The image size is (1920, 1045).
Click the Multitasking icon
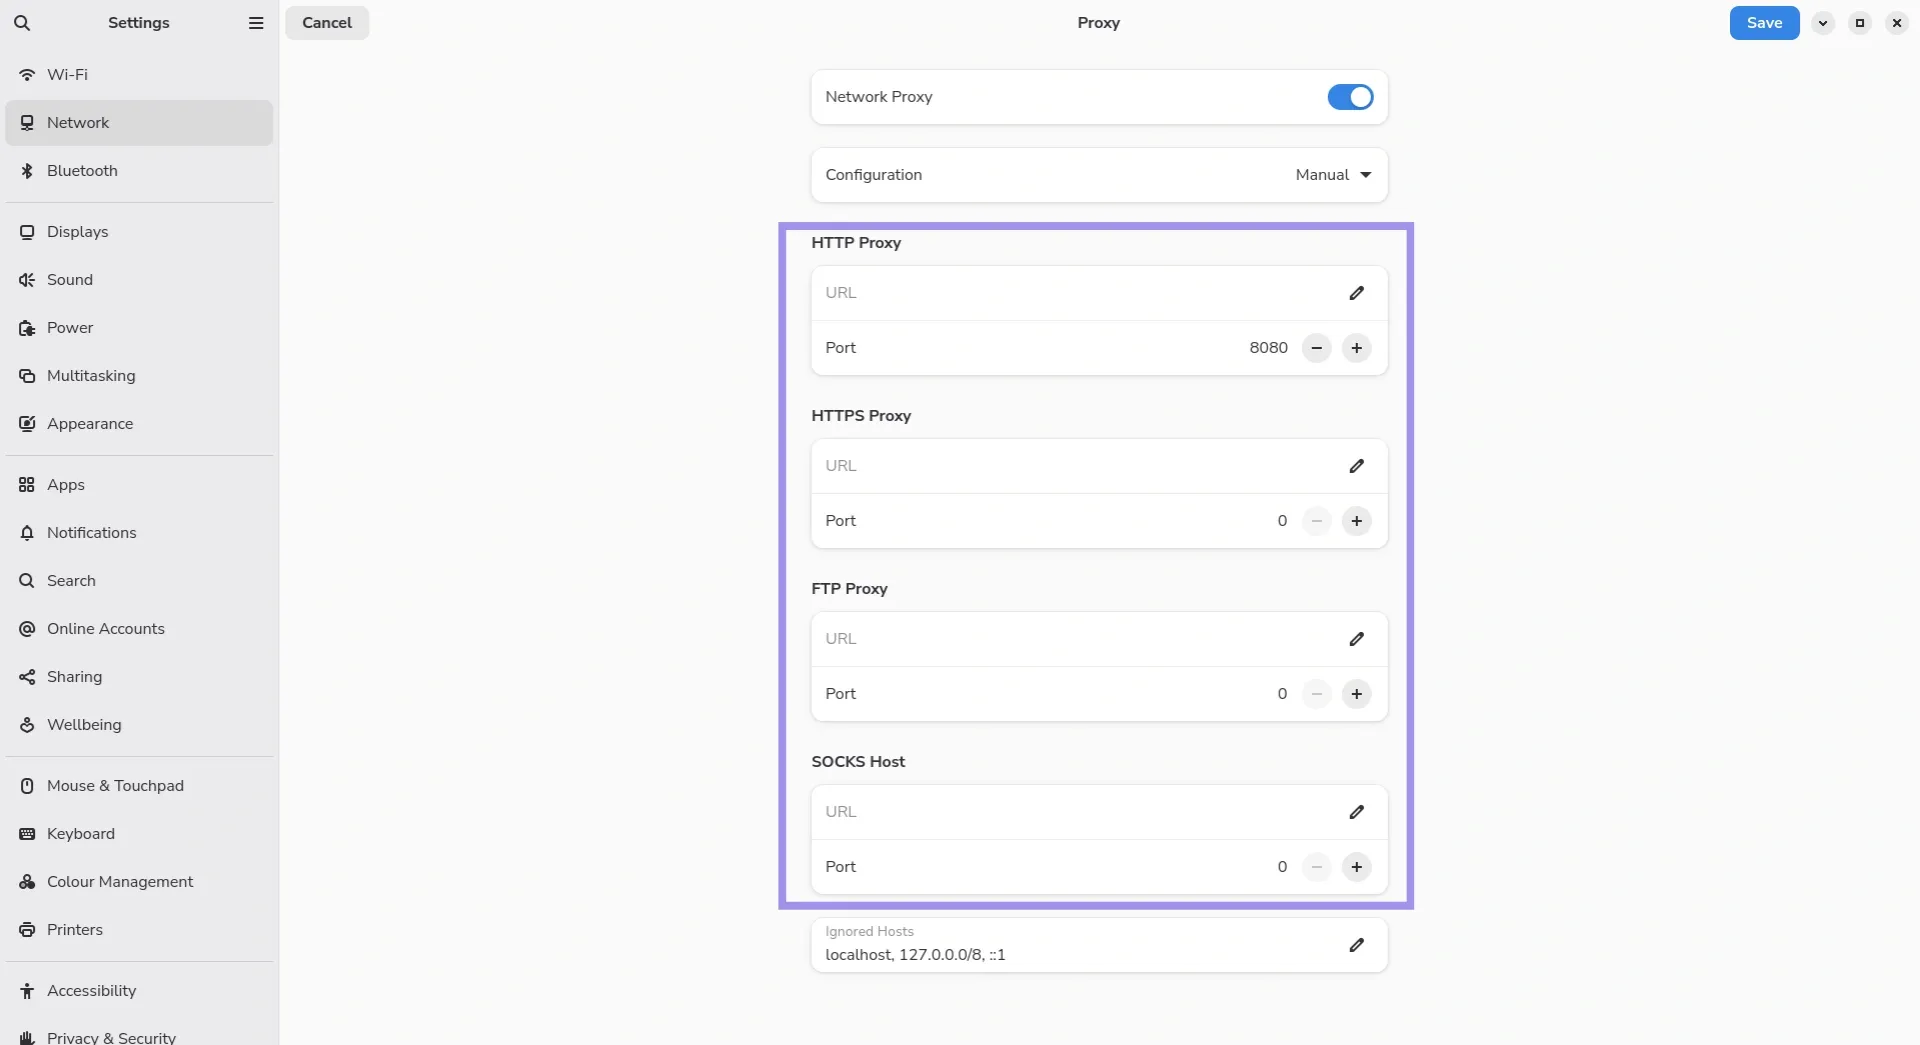click(27, 376)
